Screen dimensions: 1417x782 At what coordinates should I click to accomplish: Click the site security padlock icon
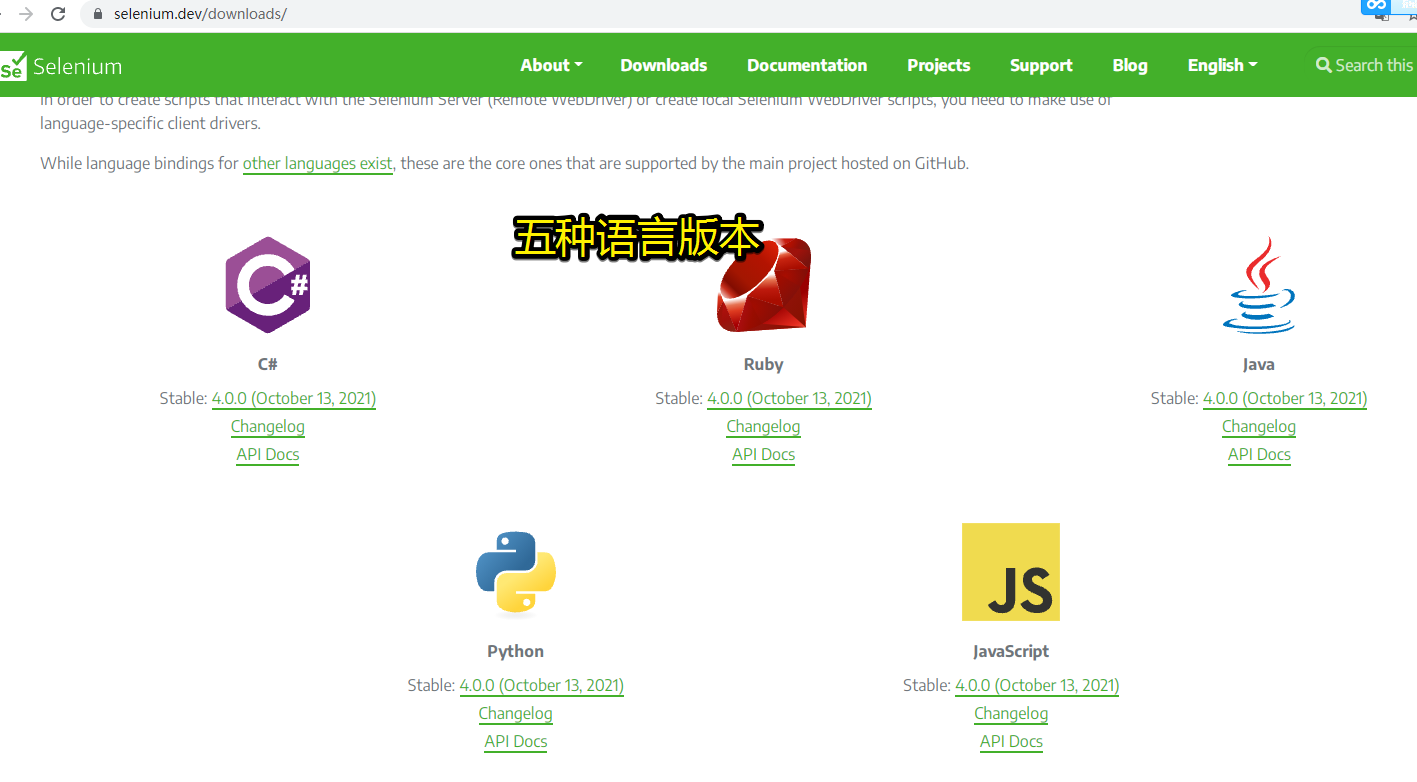96,16
